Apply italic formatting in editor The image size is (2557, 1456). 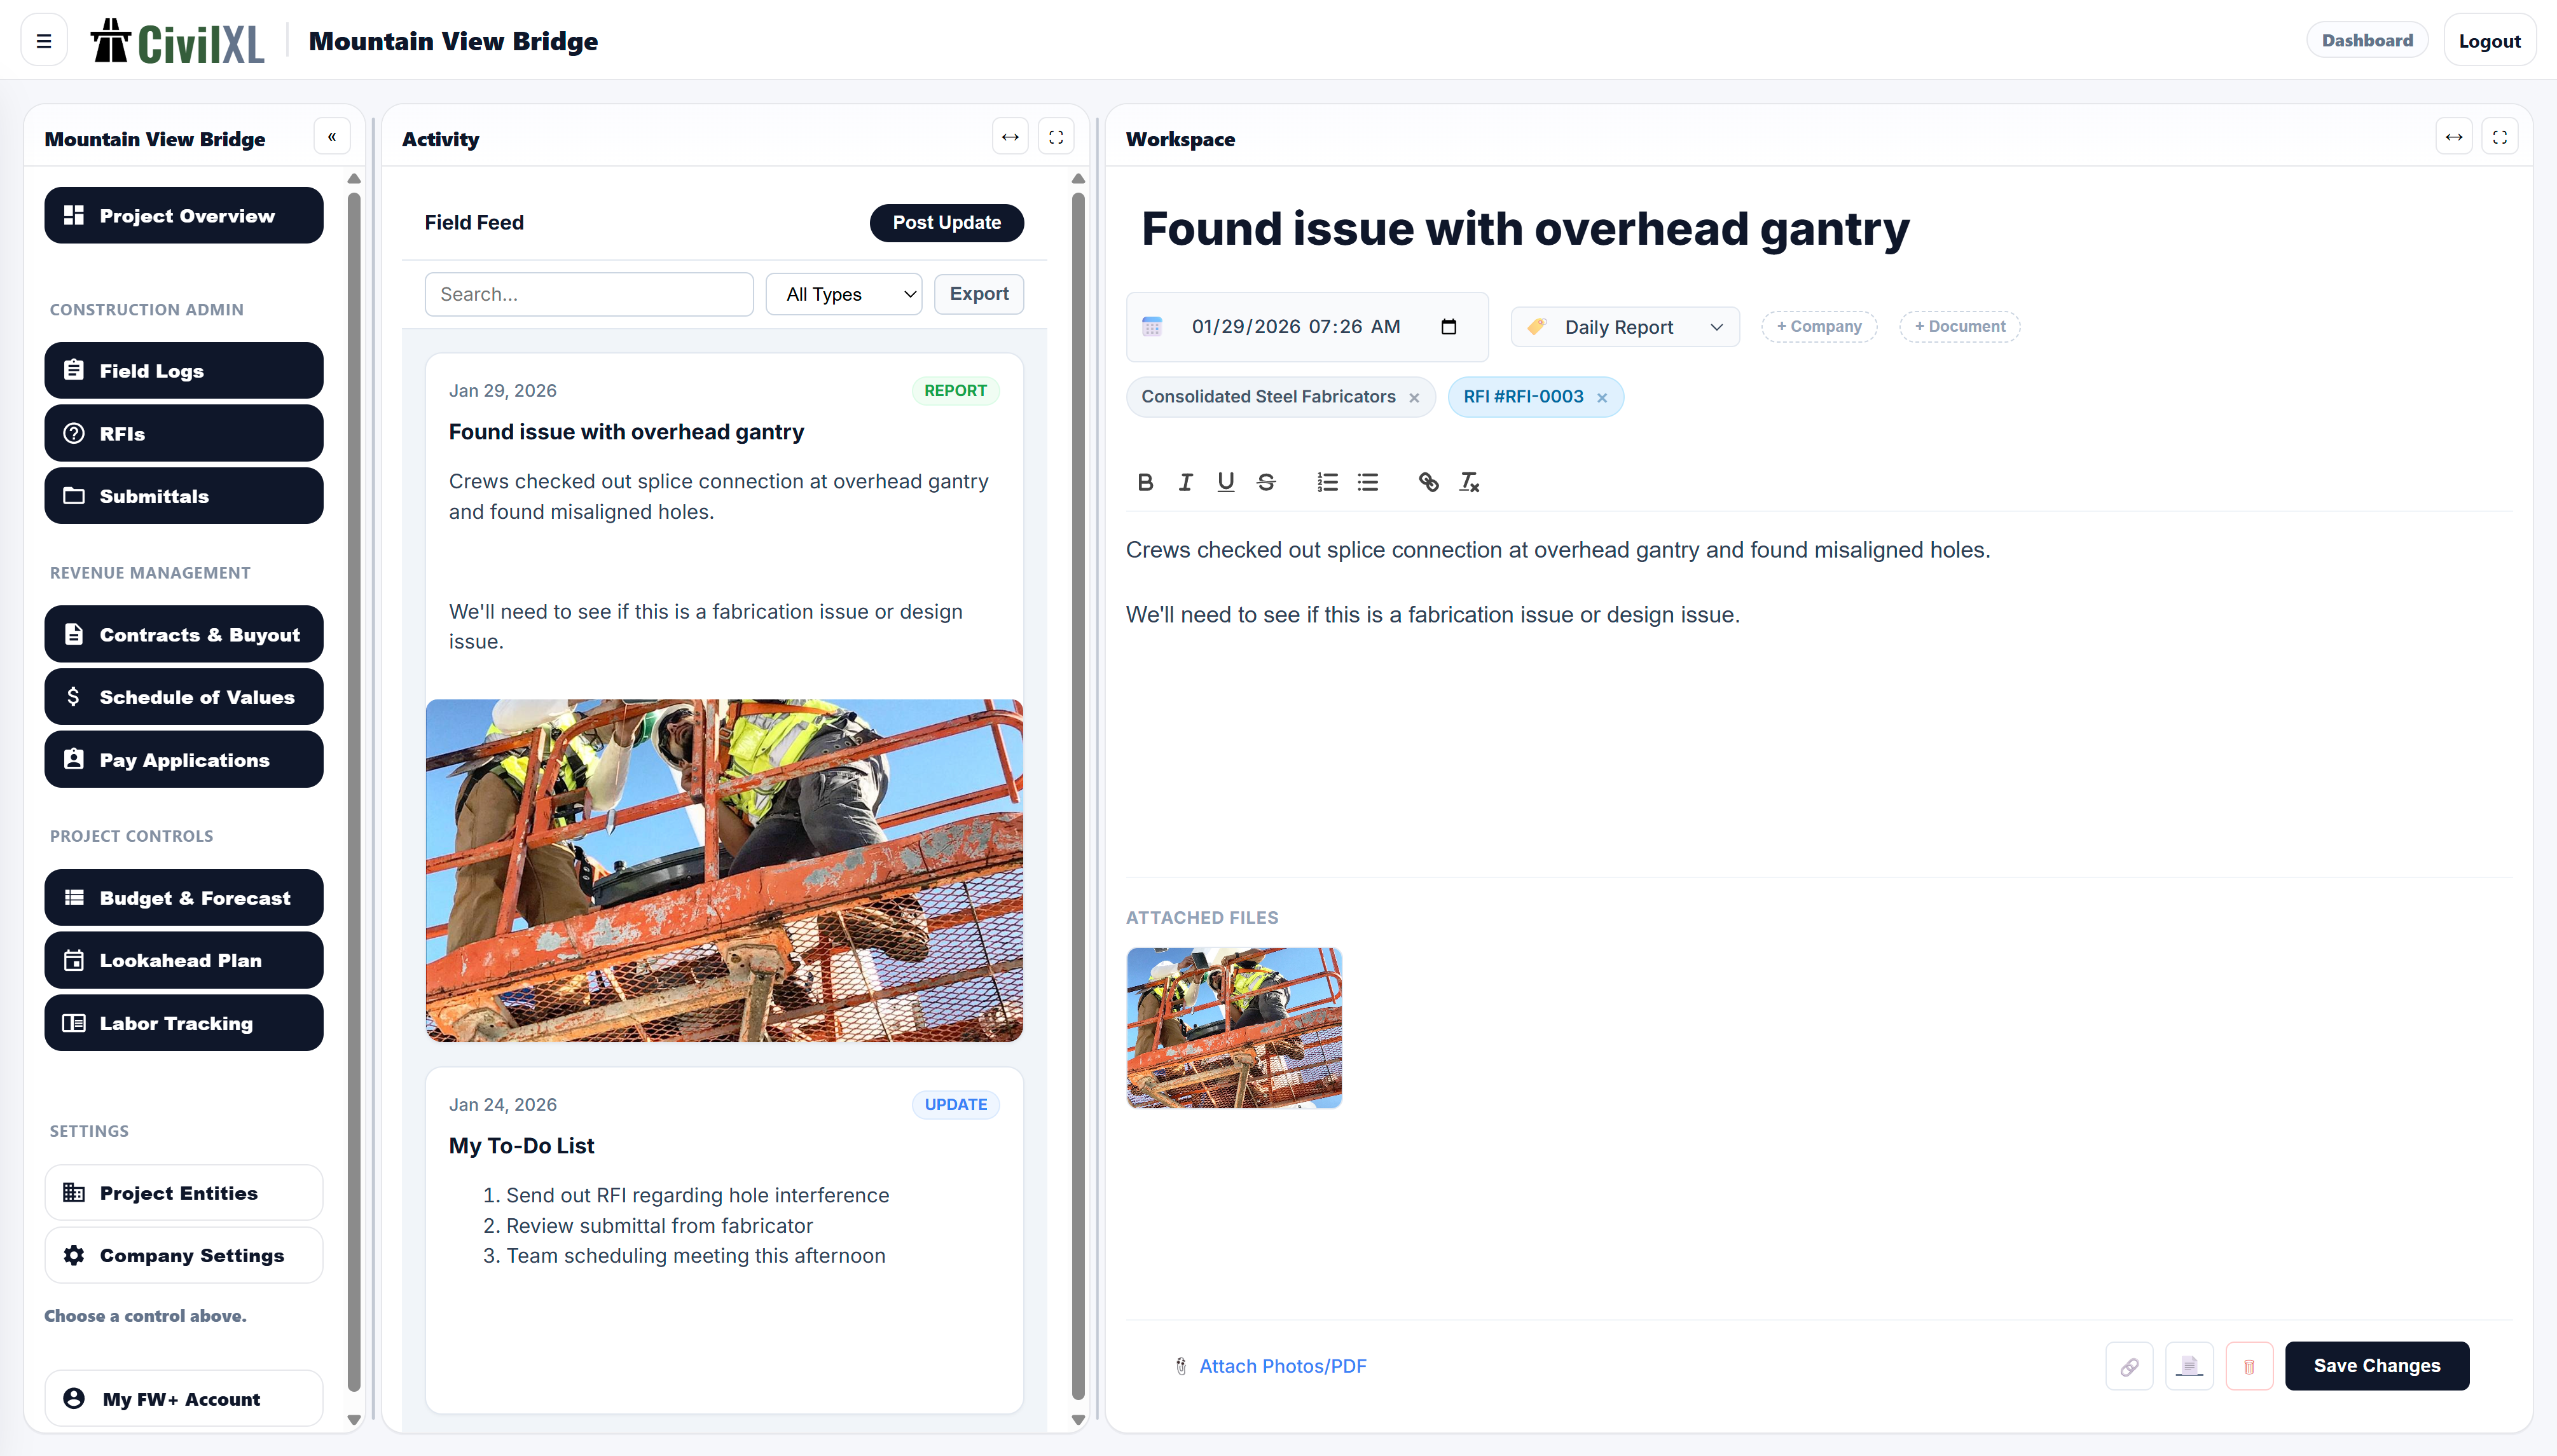coord(1185,482)
